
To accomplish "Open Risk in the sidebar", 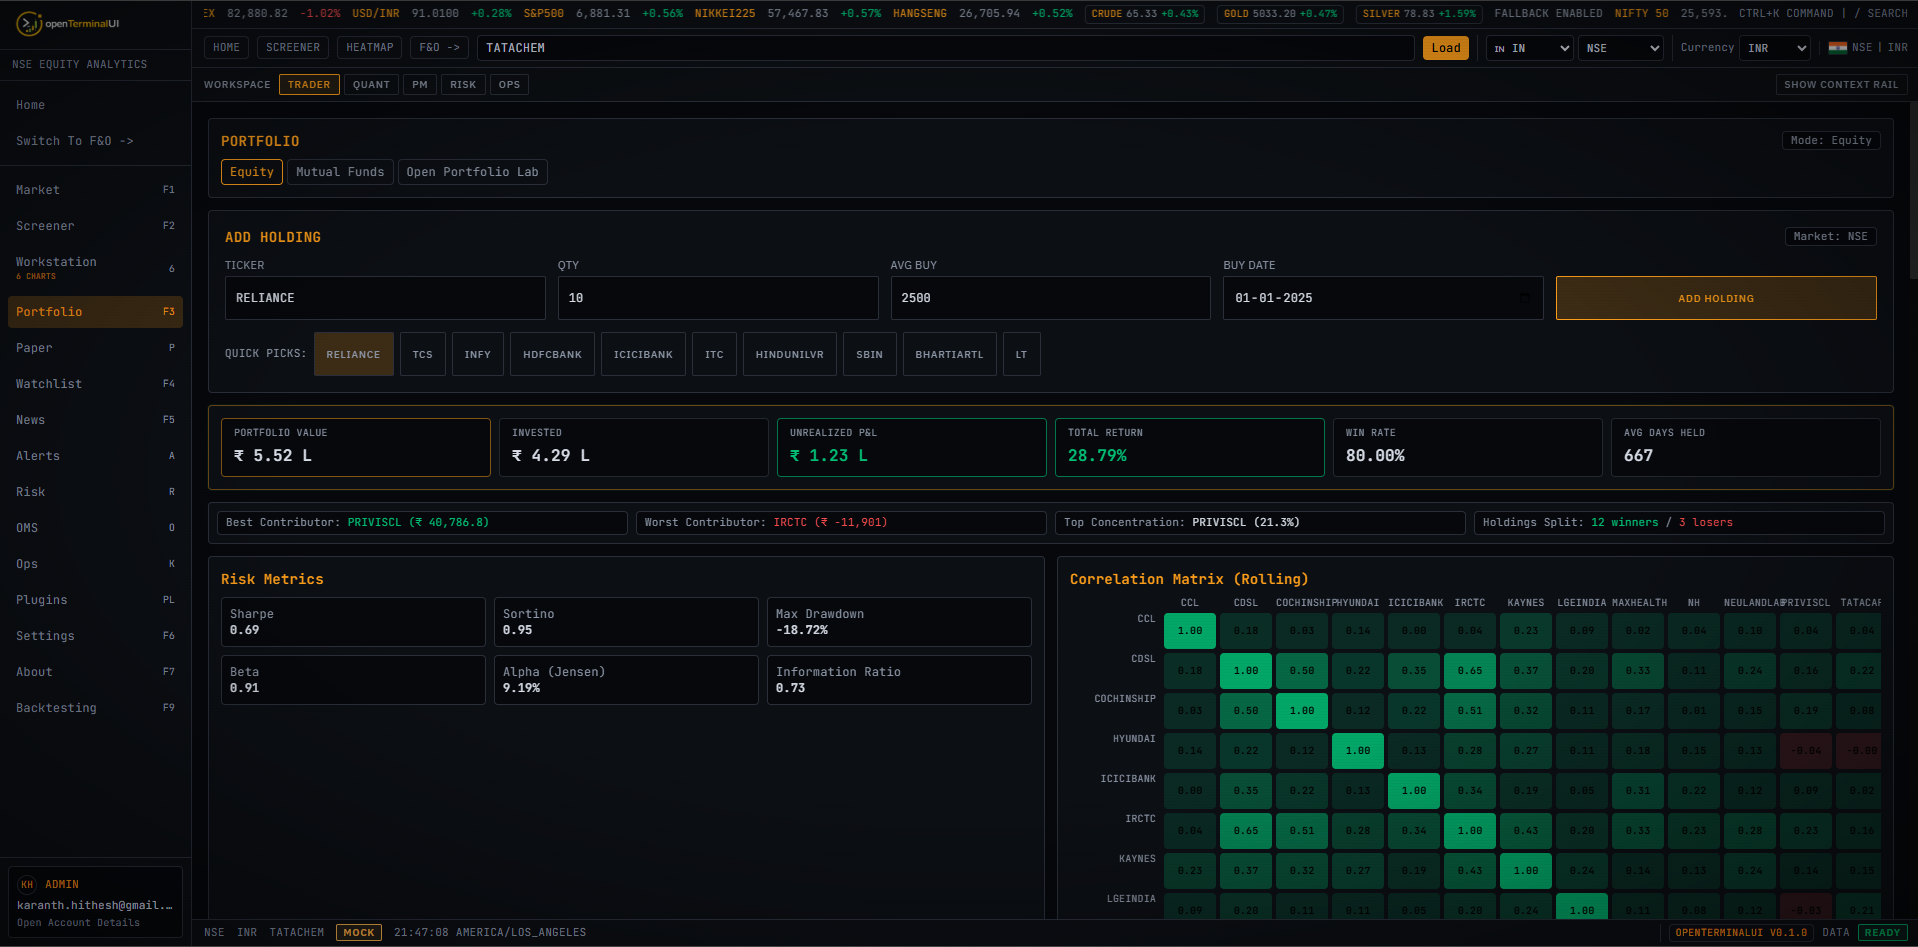I will [x=95, y=492].
